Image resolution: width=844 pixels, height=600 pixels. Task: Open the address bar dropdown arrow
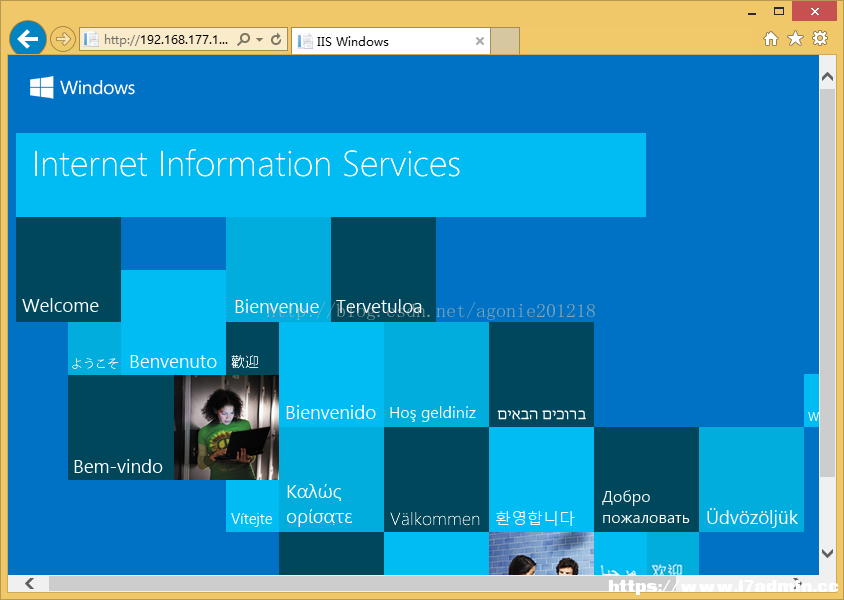259,39
